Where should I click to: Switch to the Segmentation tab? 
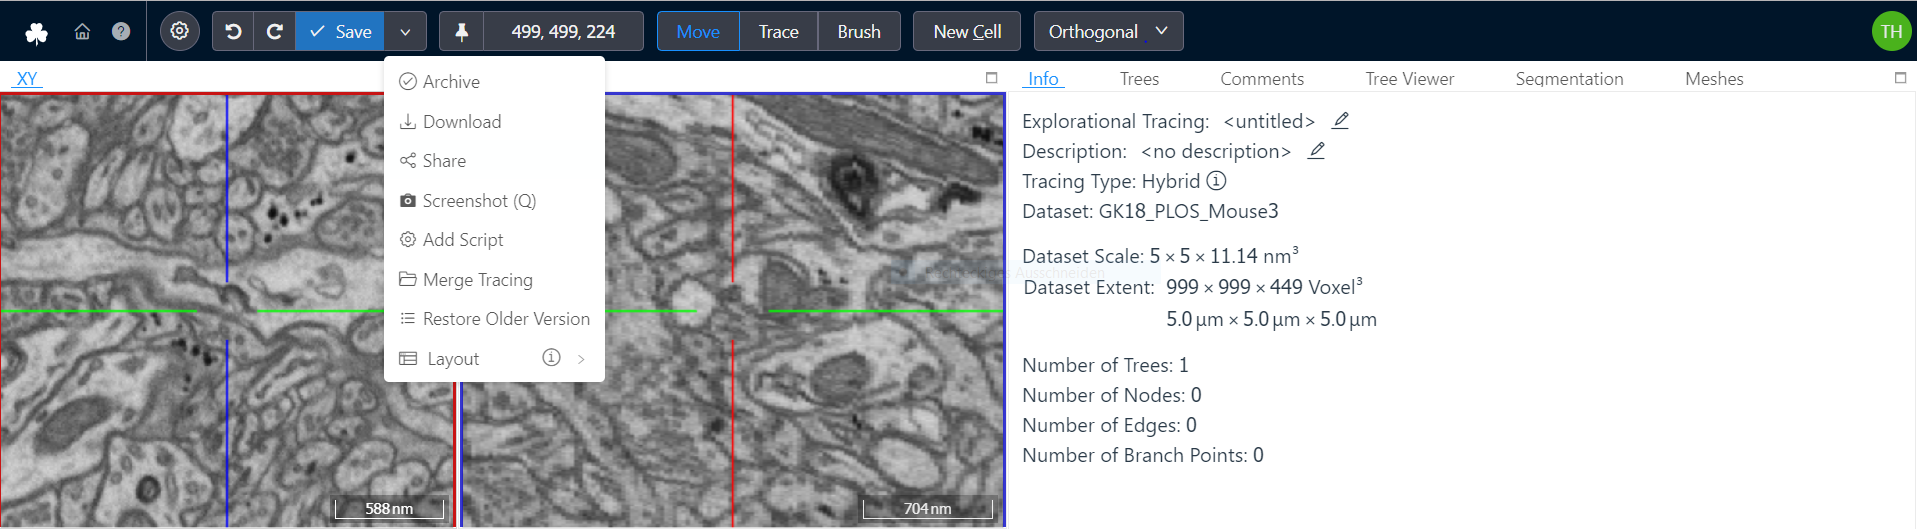1569,78
